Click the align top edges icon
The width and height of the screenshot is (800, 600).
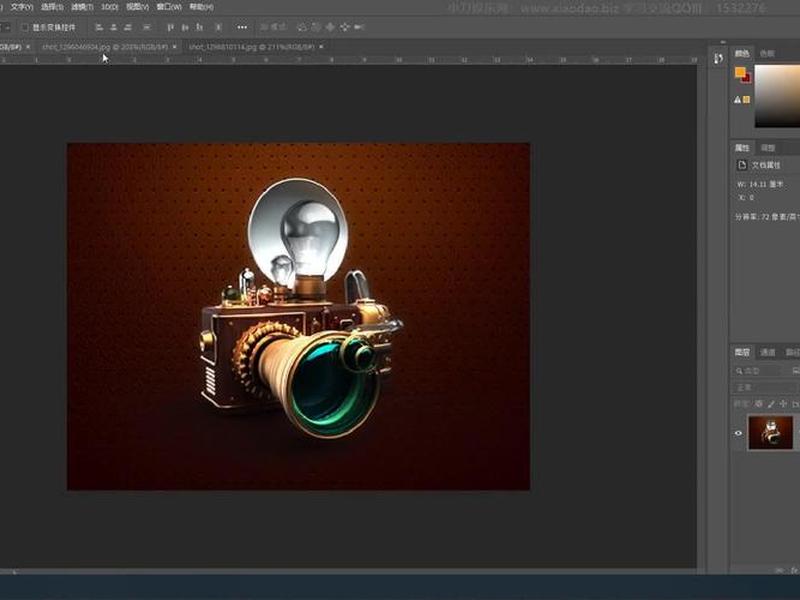(171, 27)
